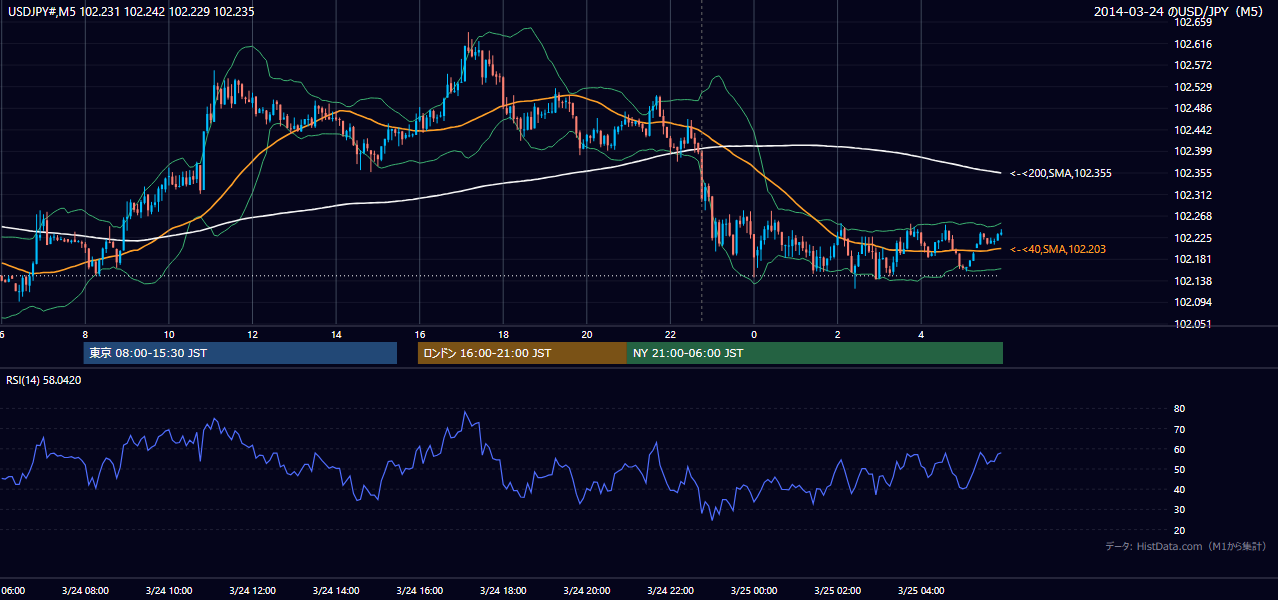
Task: Click RSI scale level 30
Action: [x=1180, y=510]
